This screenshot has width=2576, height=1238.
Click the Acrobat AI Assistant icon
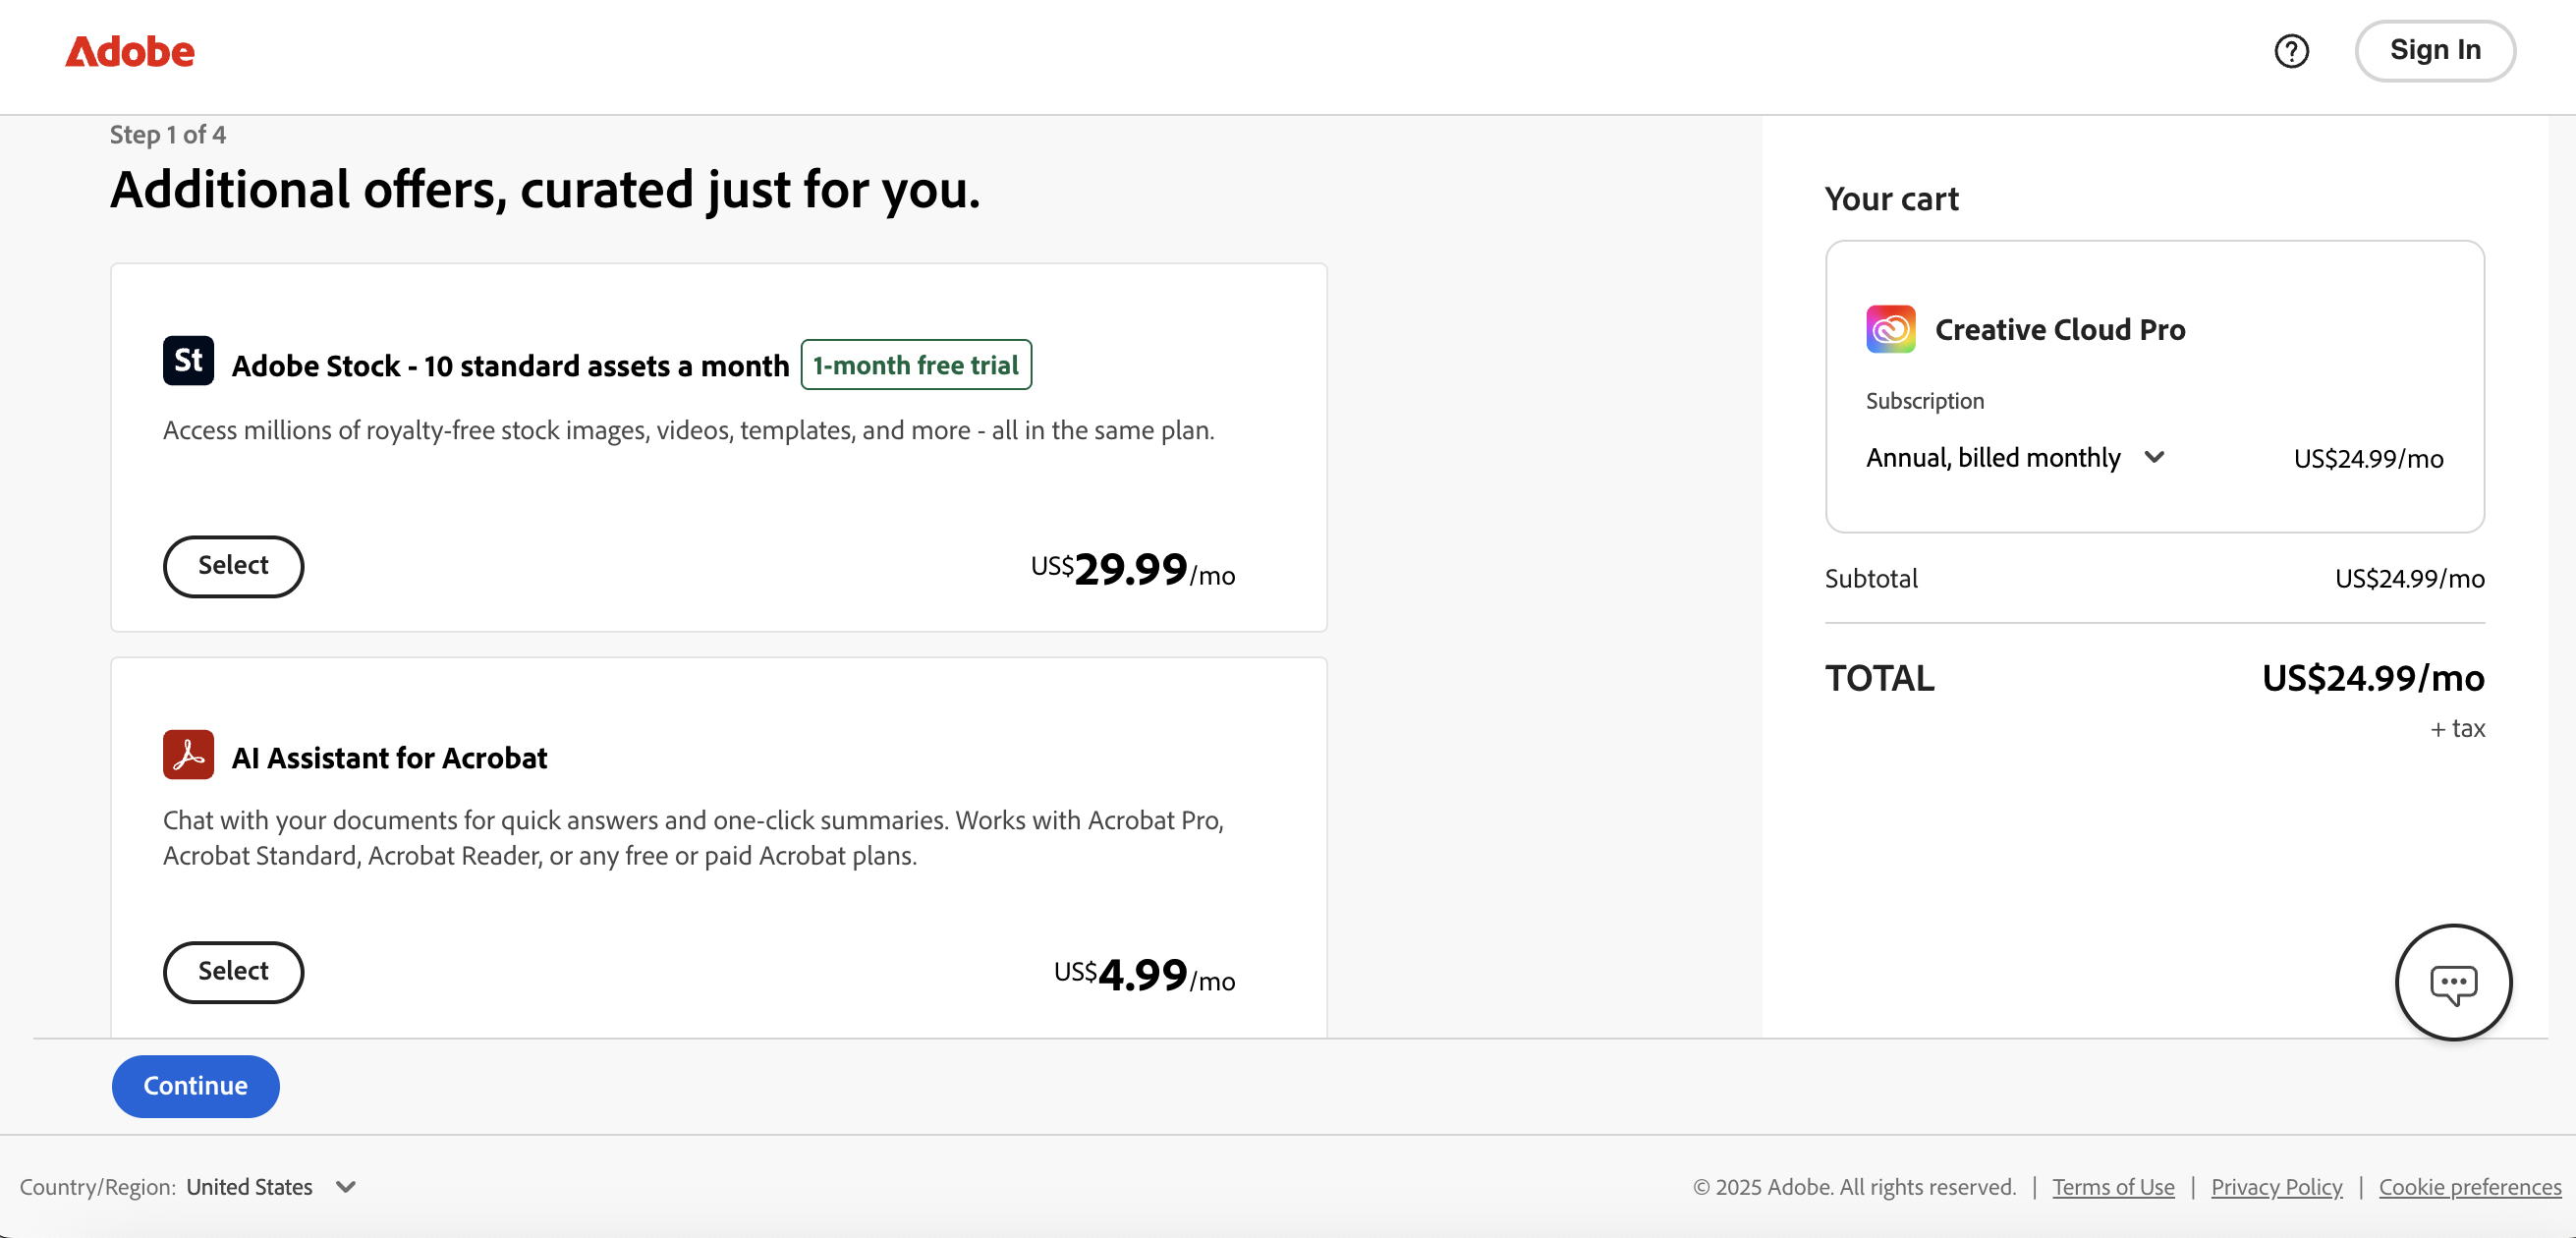[188, 755]
